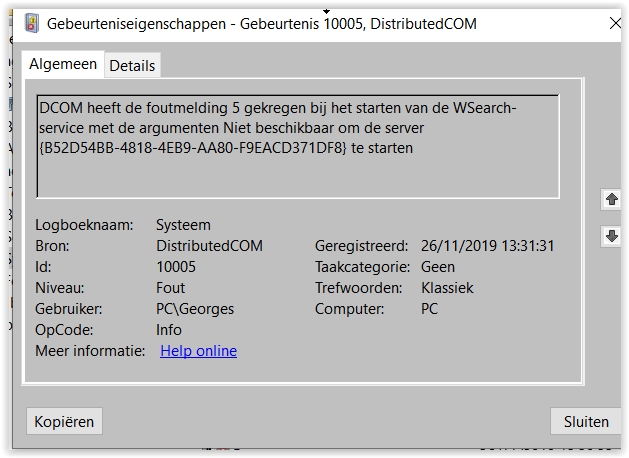The image size is (629, 458).
Task: Select the Id value 10005
Action: [x=176, y=267]
